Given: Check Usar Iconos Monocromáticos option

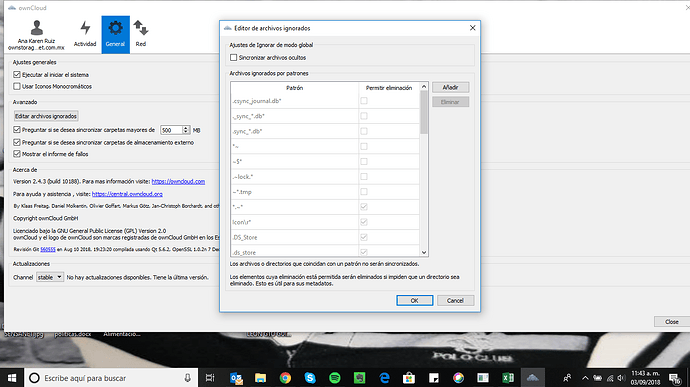Looking at the screenshot, I should point(17,86).
